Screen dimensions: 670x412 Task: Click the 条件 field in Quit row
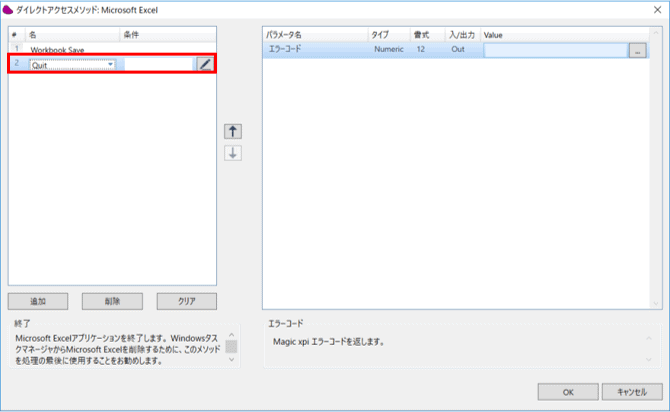coord(157,65)
